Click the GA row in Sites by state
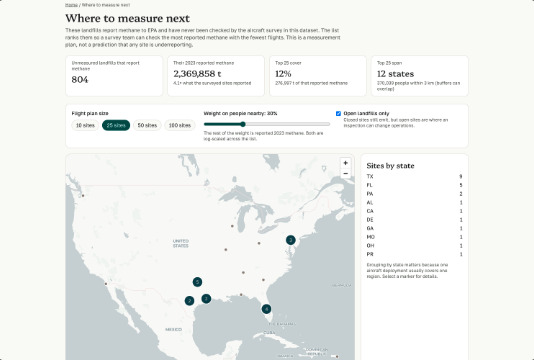Screen dimensions: 534x360 414,229
